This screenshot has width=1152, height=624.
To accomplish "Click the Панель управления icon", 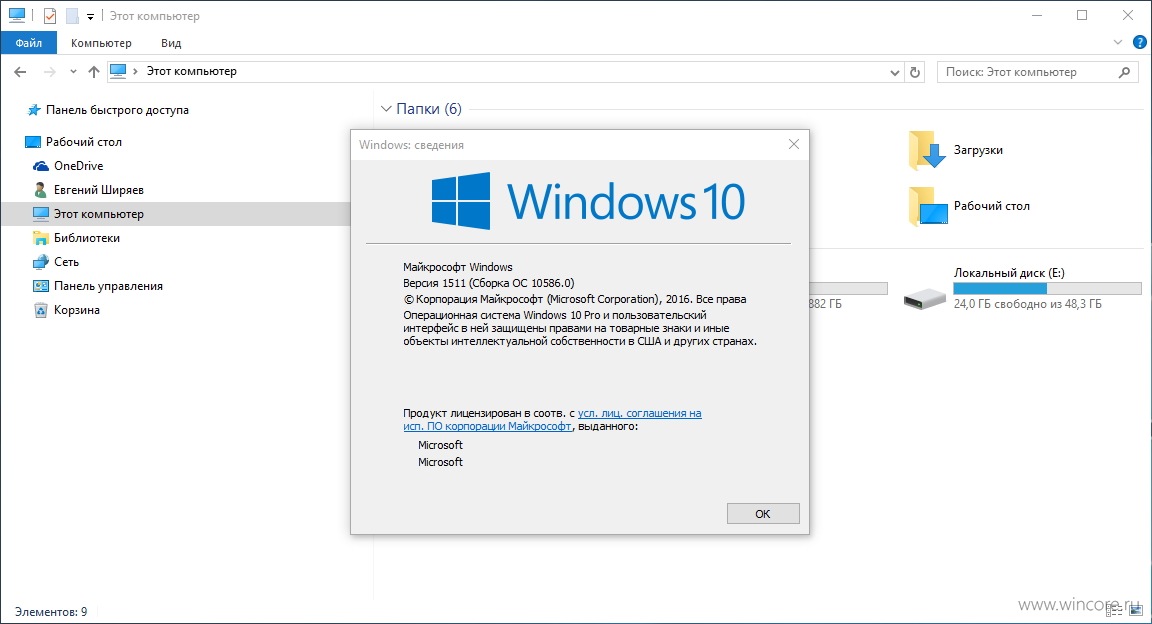I will [41, 286].
